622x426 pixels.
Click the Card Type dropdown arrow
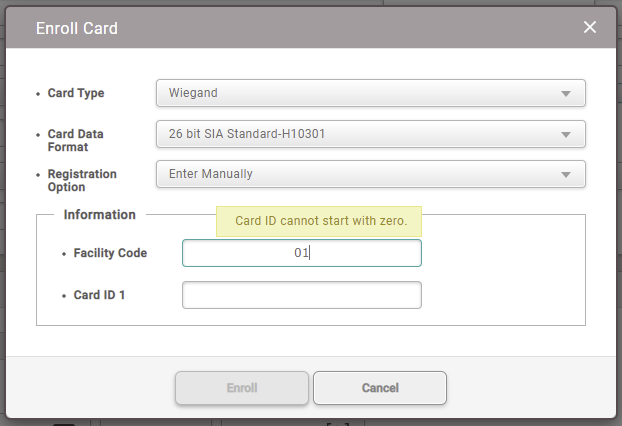click(566, 94)
